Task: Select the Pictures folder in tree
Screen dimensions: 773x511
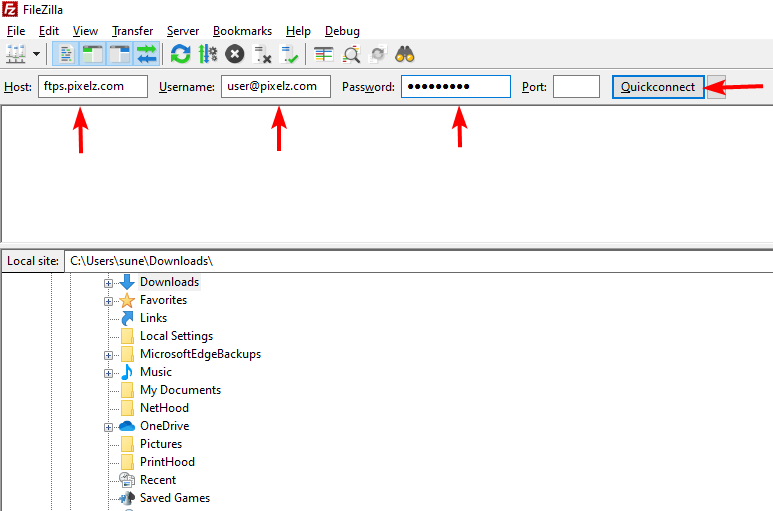Action: point(161,444)
